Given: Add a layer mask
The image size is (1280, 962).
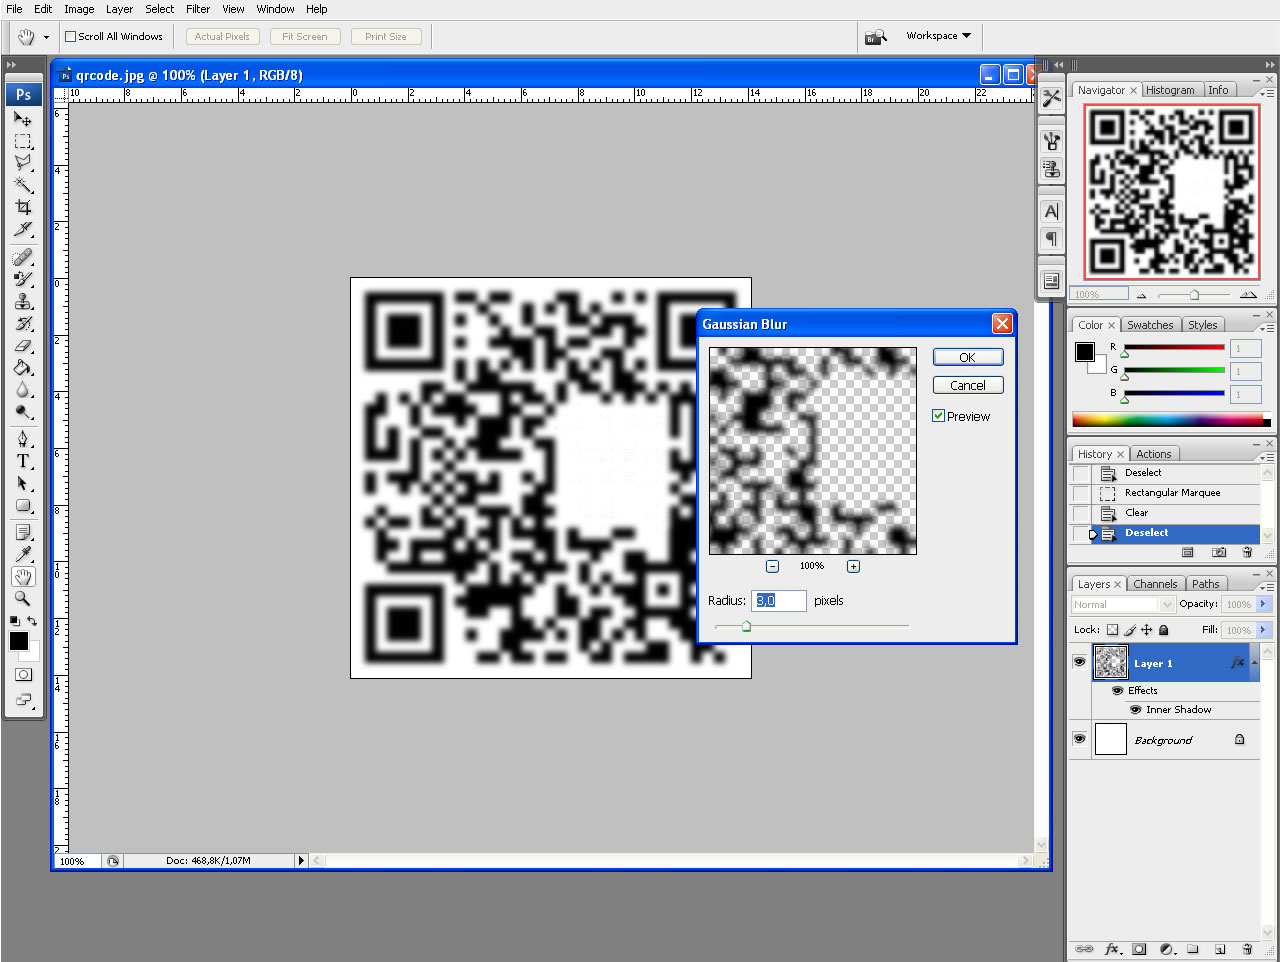Looking at the screenshot, I should pos(1139,949).
